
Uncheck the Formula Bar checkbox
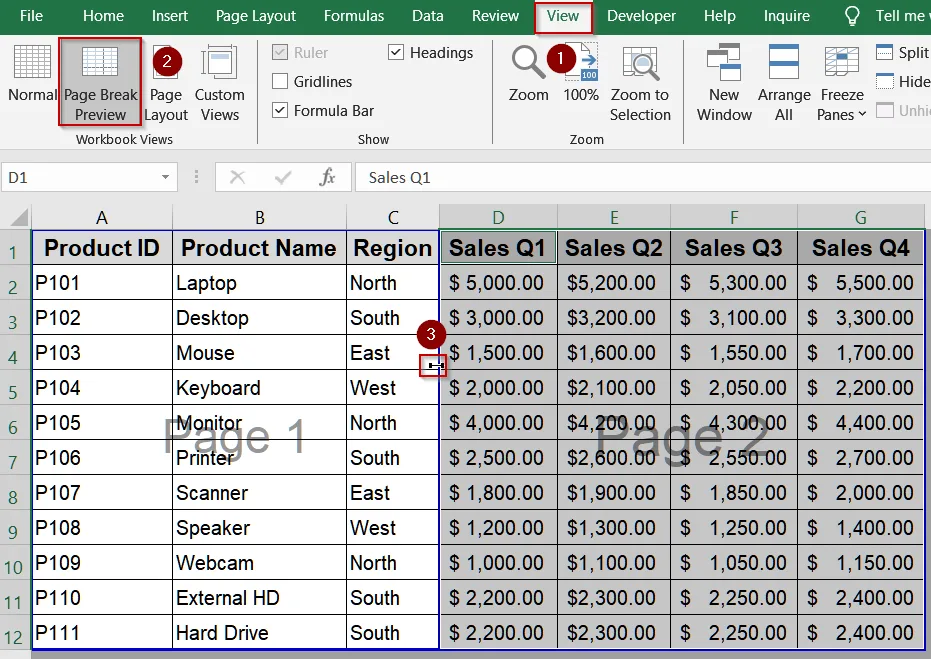[x=280, y=110]
